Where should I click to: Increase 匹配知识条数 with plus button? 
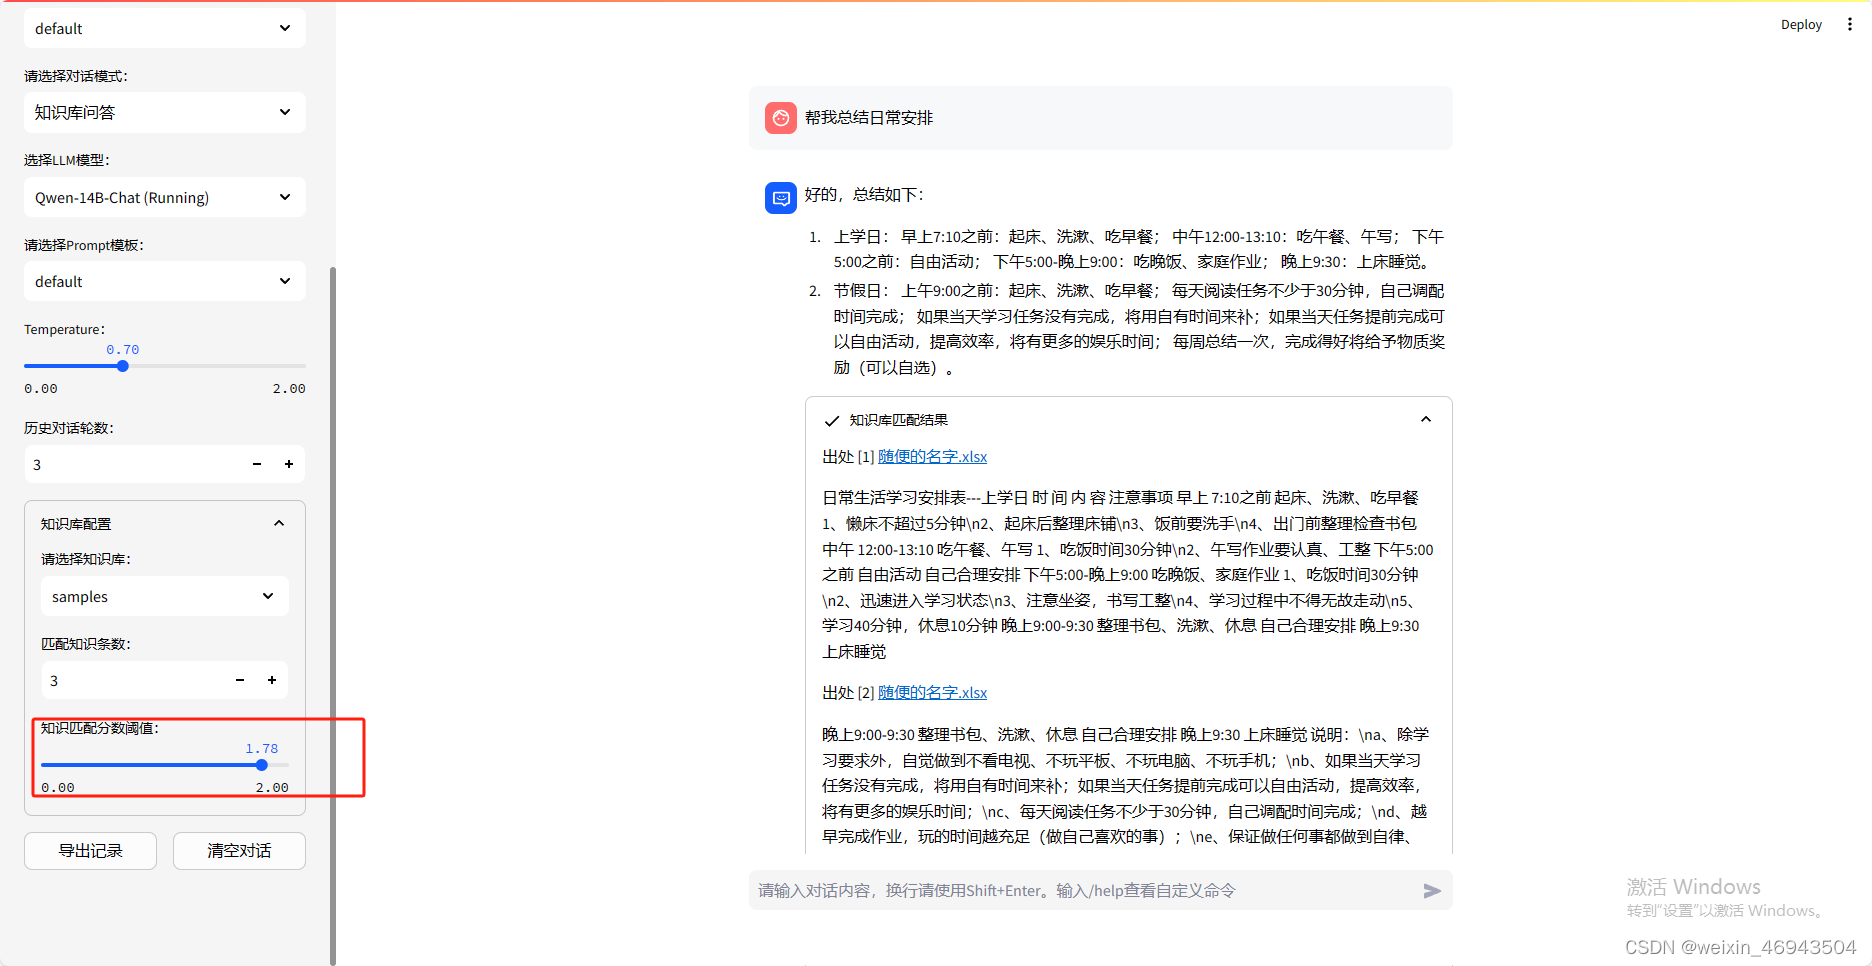272,680
